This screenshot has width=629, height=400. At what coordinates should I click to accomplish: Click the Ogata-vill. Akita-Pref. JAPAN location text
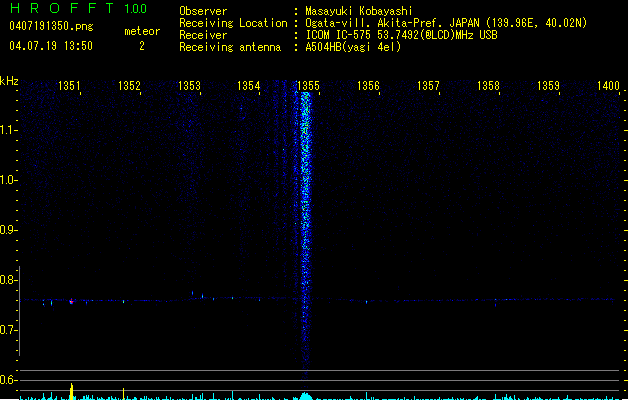(x=446, y=23)
